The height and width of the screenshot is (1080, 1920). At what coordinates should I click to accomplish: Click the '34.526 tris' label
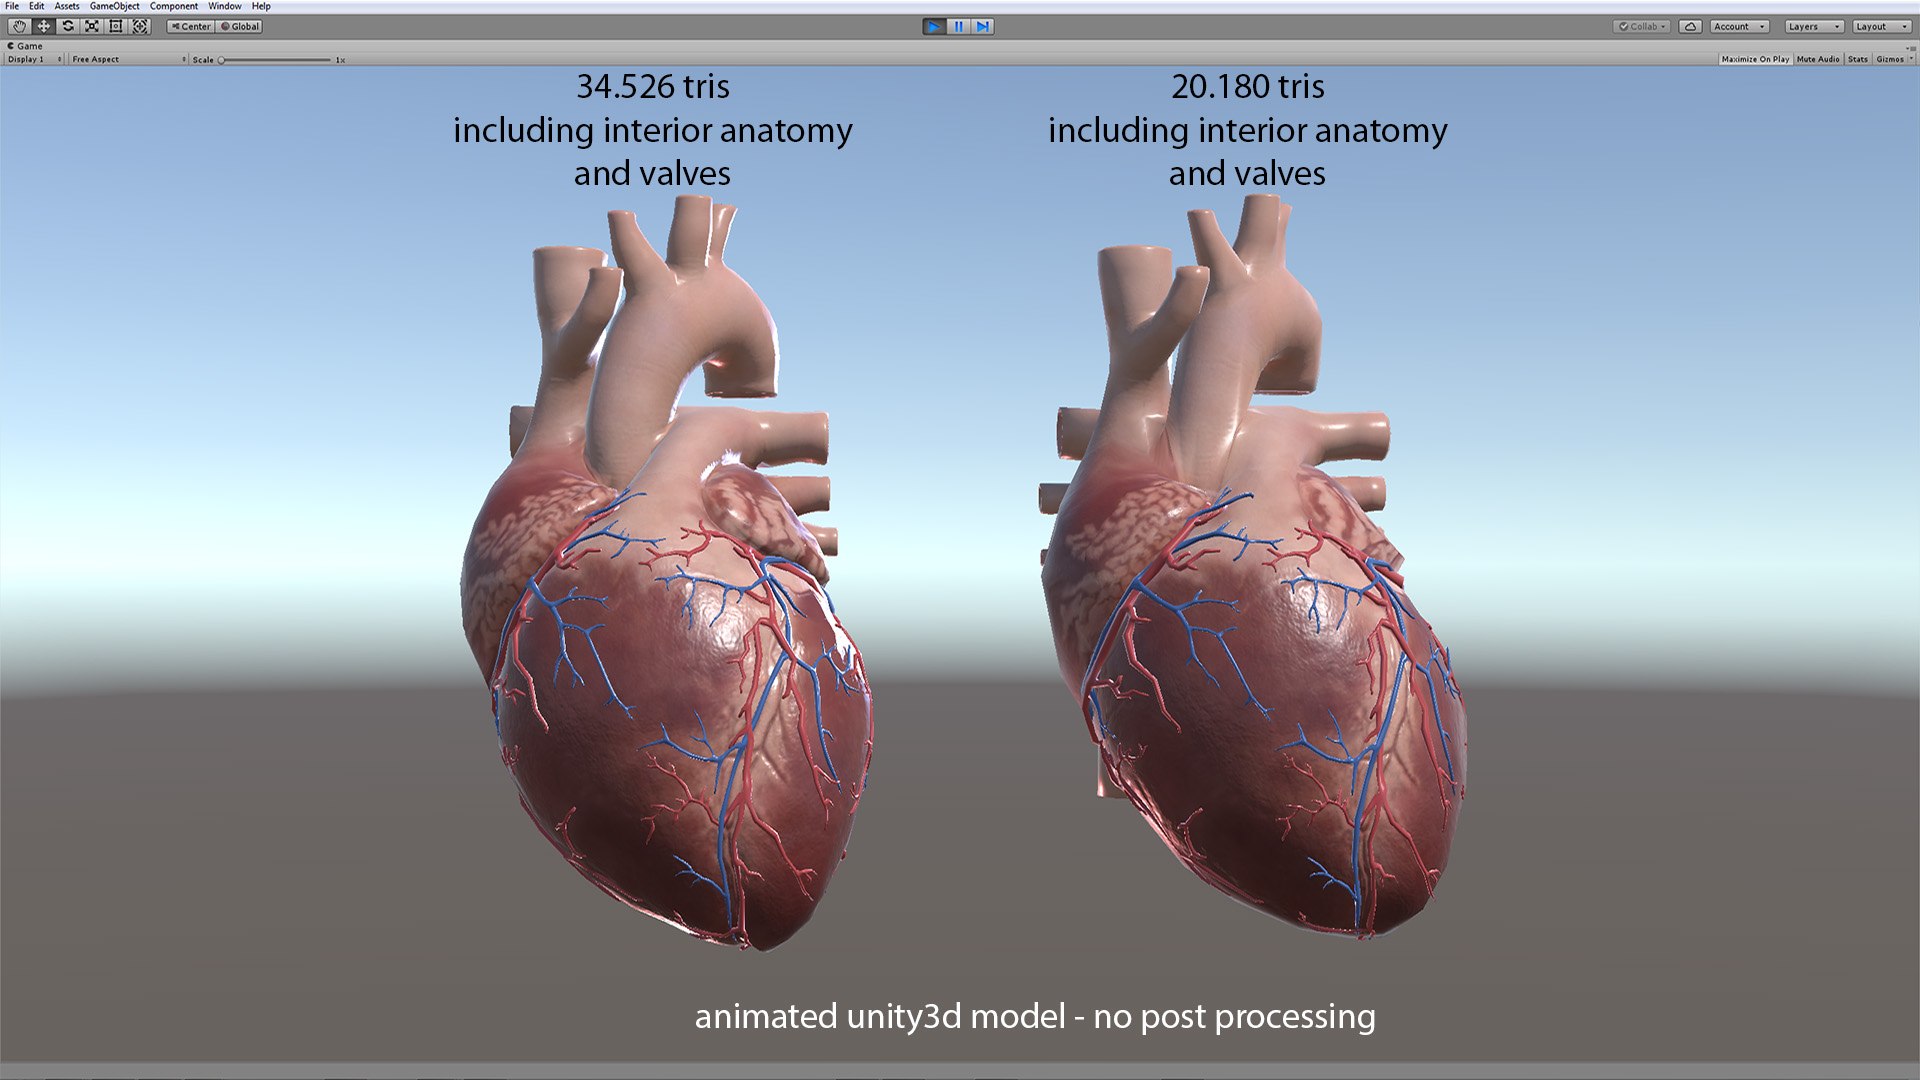(652, 87)
